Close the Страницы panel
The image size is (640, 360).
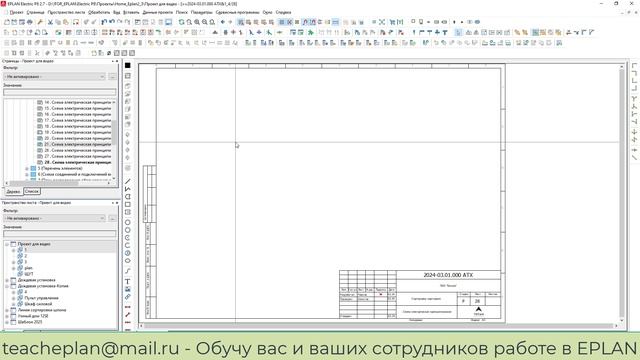[x=117, y=61]
